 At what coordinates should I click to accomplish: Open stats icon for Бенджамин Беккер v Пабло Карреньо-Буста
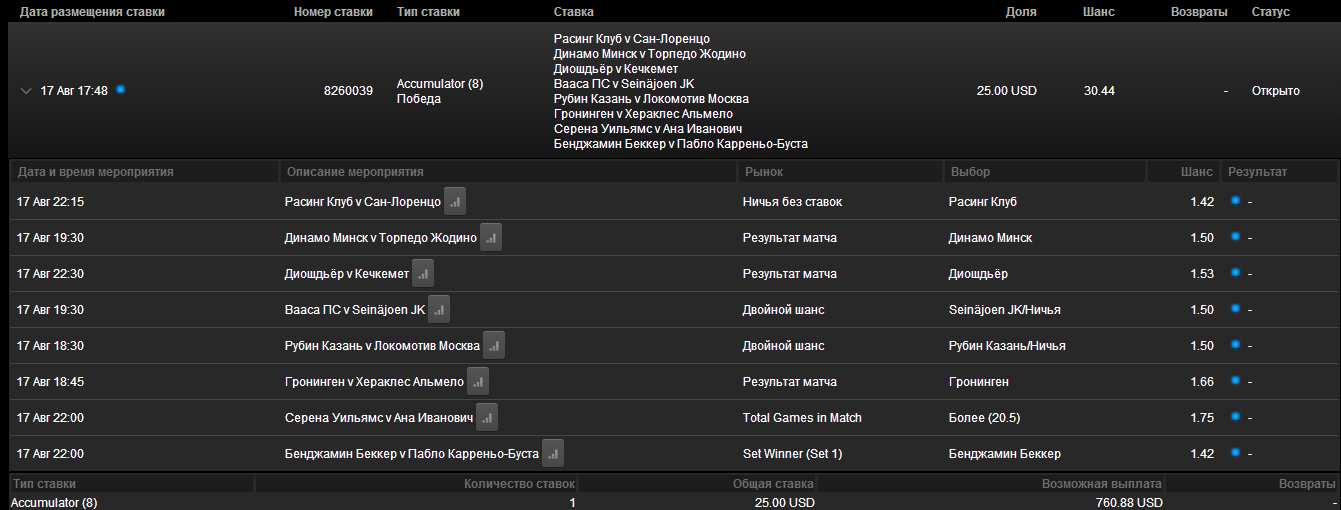(553, 453)
